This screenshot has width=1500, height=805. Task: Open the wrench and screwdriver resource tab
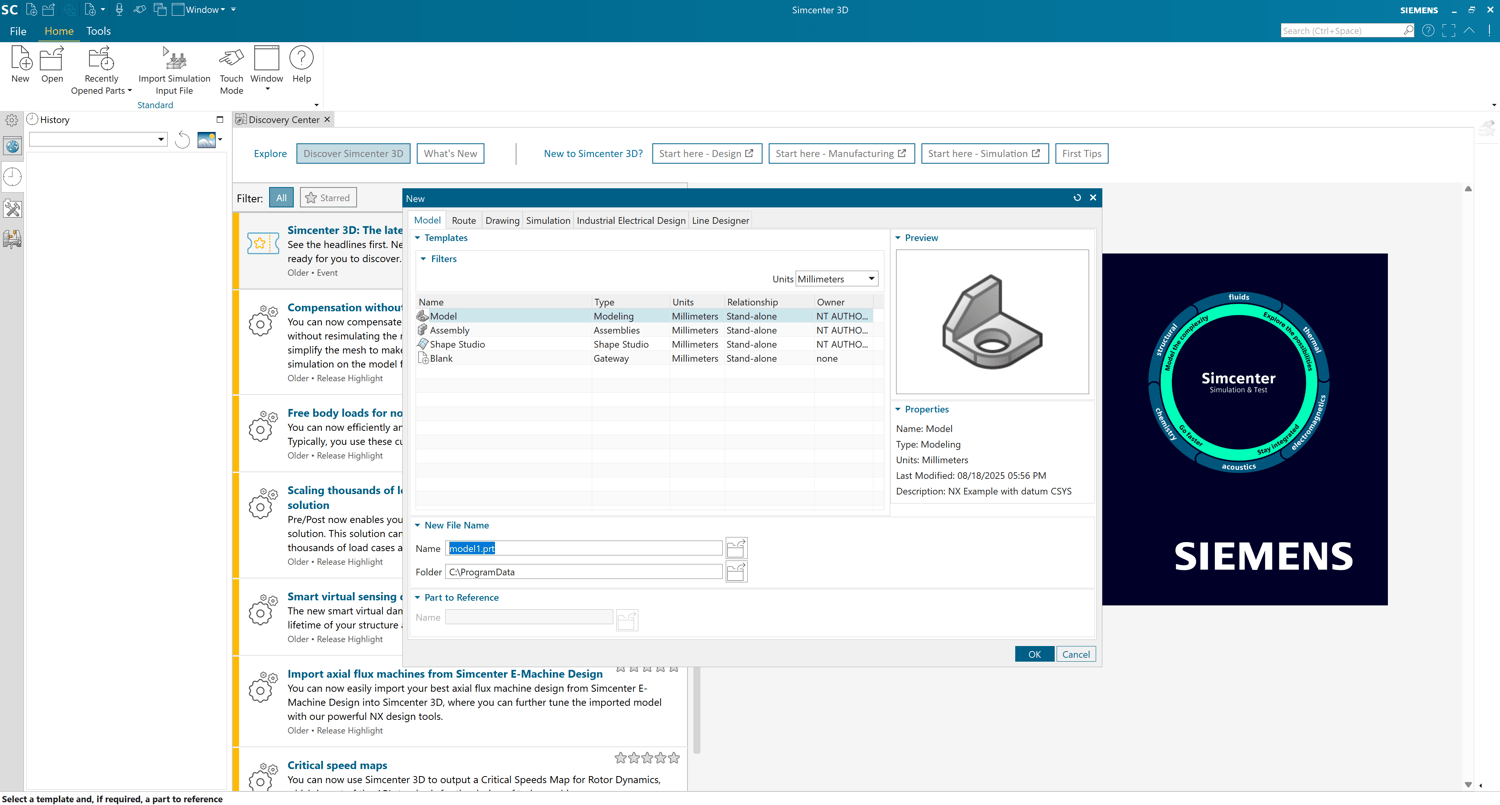[x=12, y=209]
